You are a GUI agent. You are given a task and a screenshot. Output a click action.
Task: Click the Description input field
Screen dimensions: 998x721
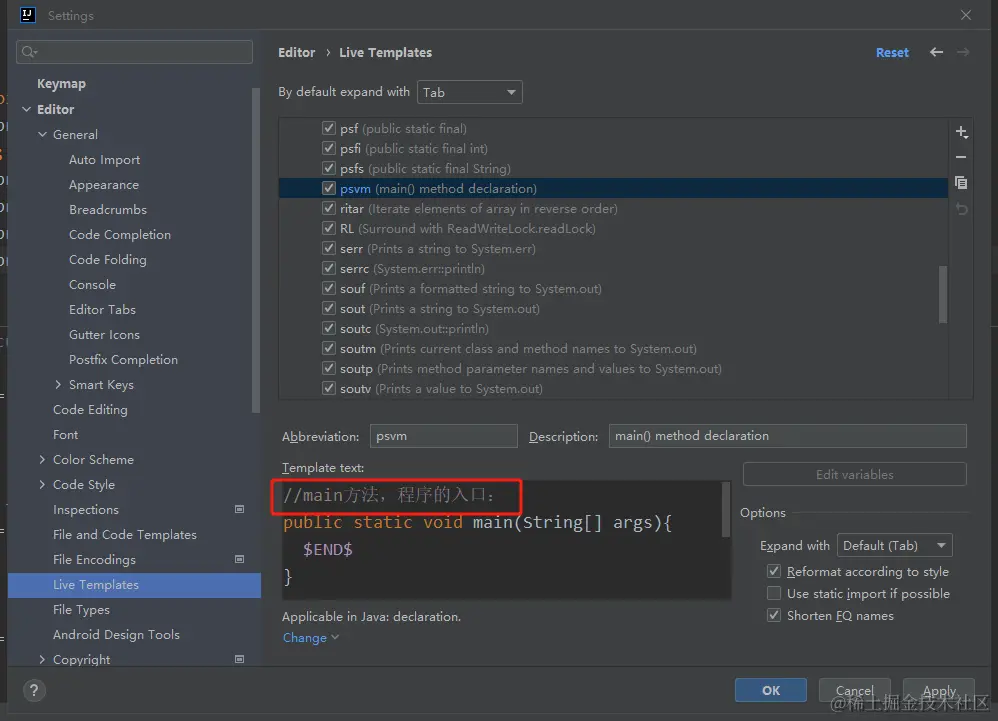787,436
